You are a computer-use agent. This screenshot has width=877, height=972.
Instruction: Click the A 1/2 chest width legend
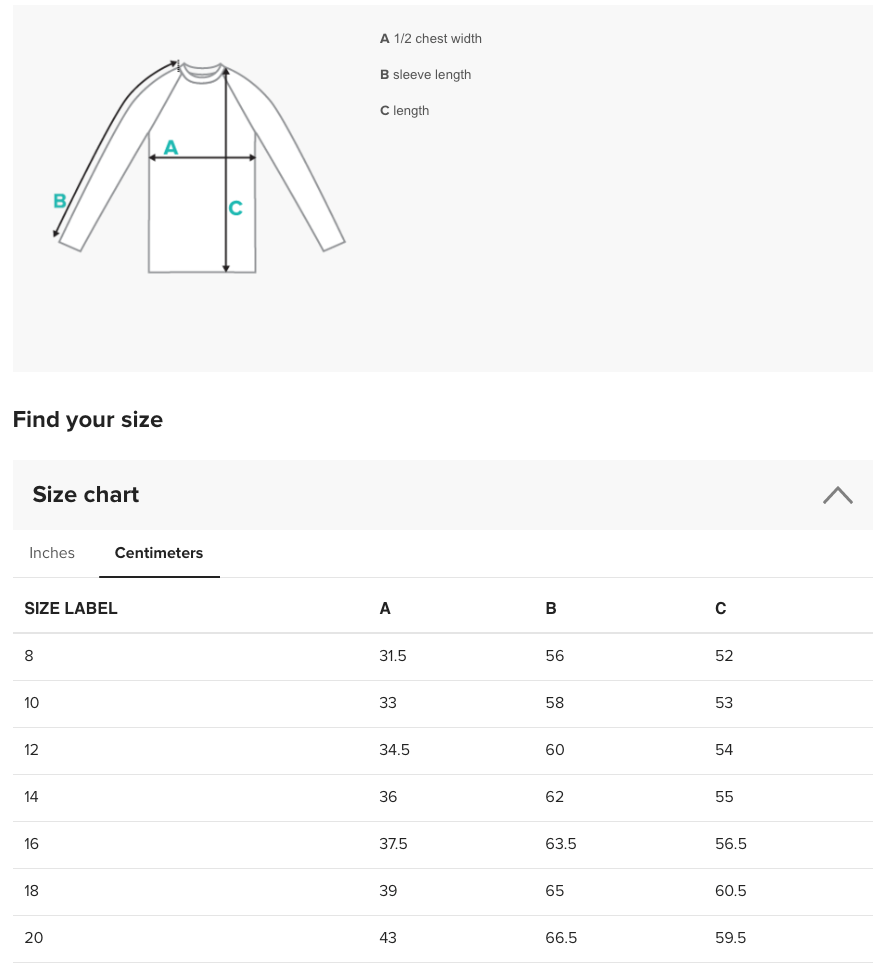coord(430,38)
